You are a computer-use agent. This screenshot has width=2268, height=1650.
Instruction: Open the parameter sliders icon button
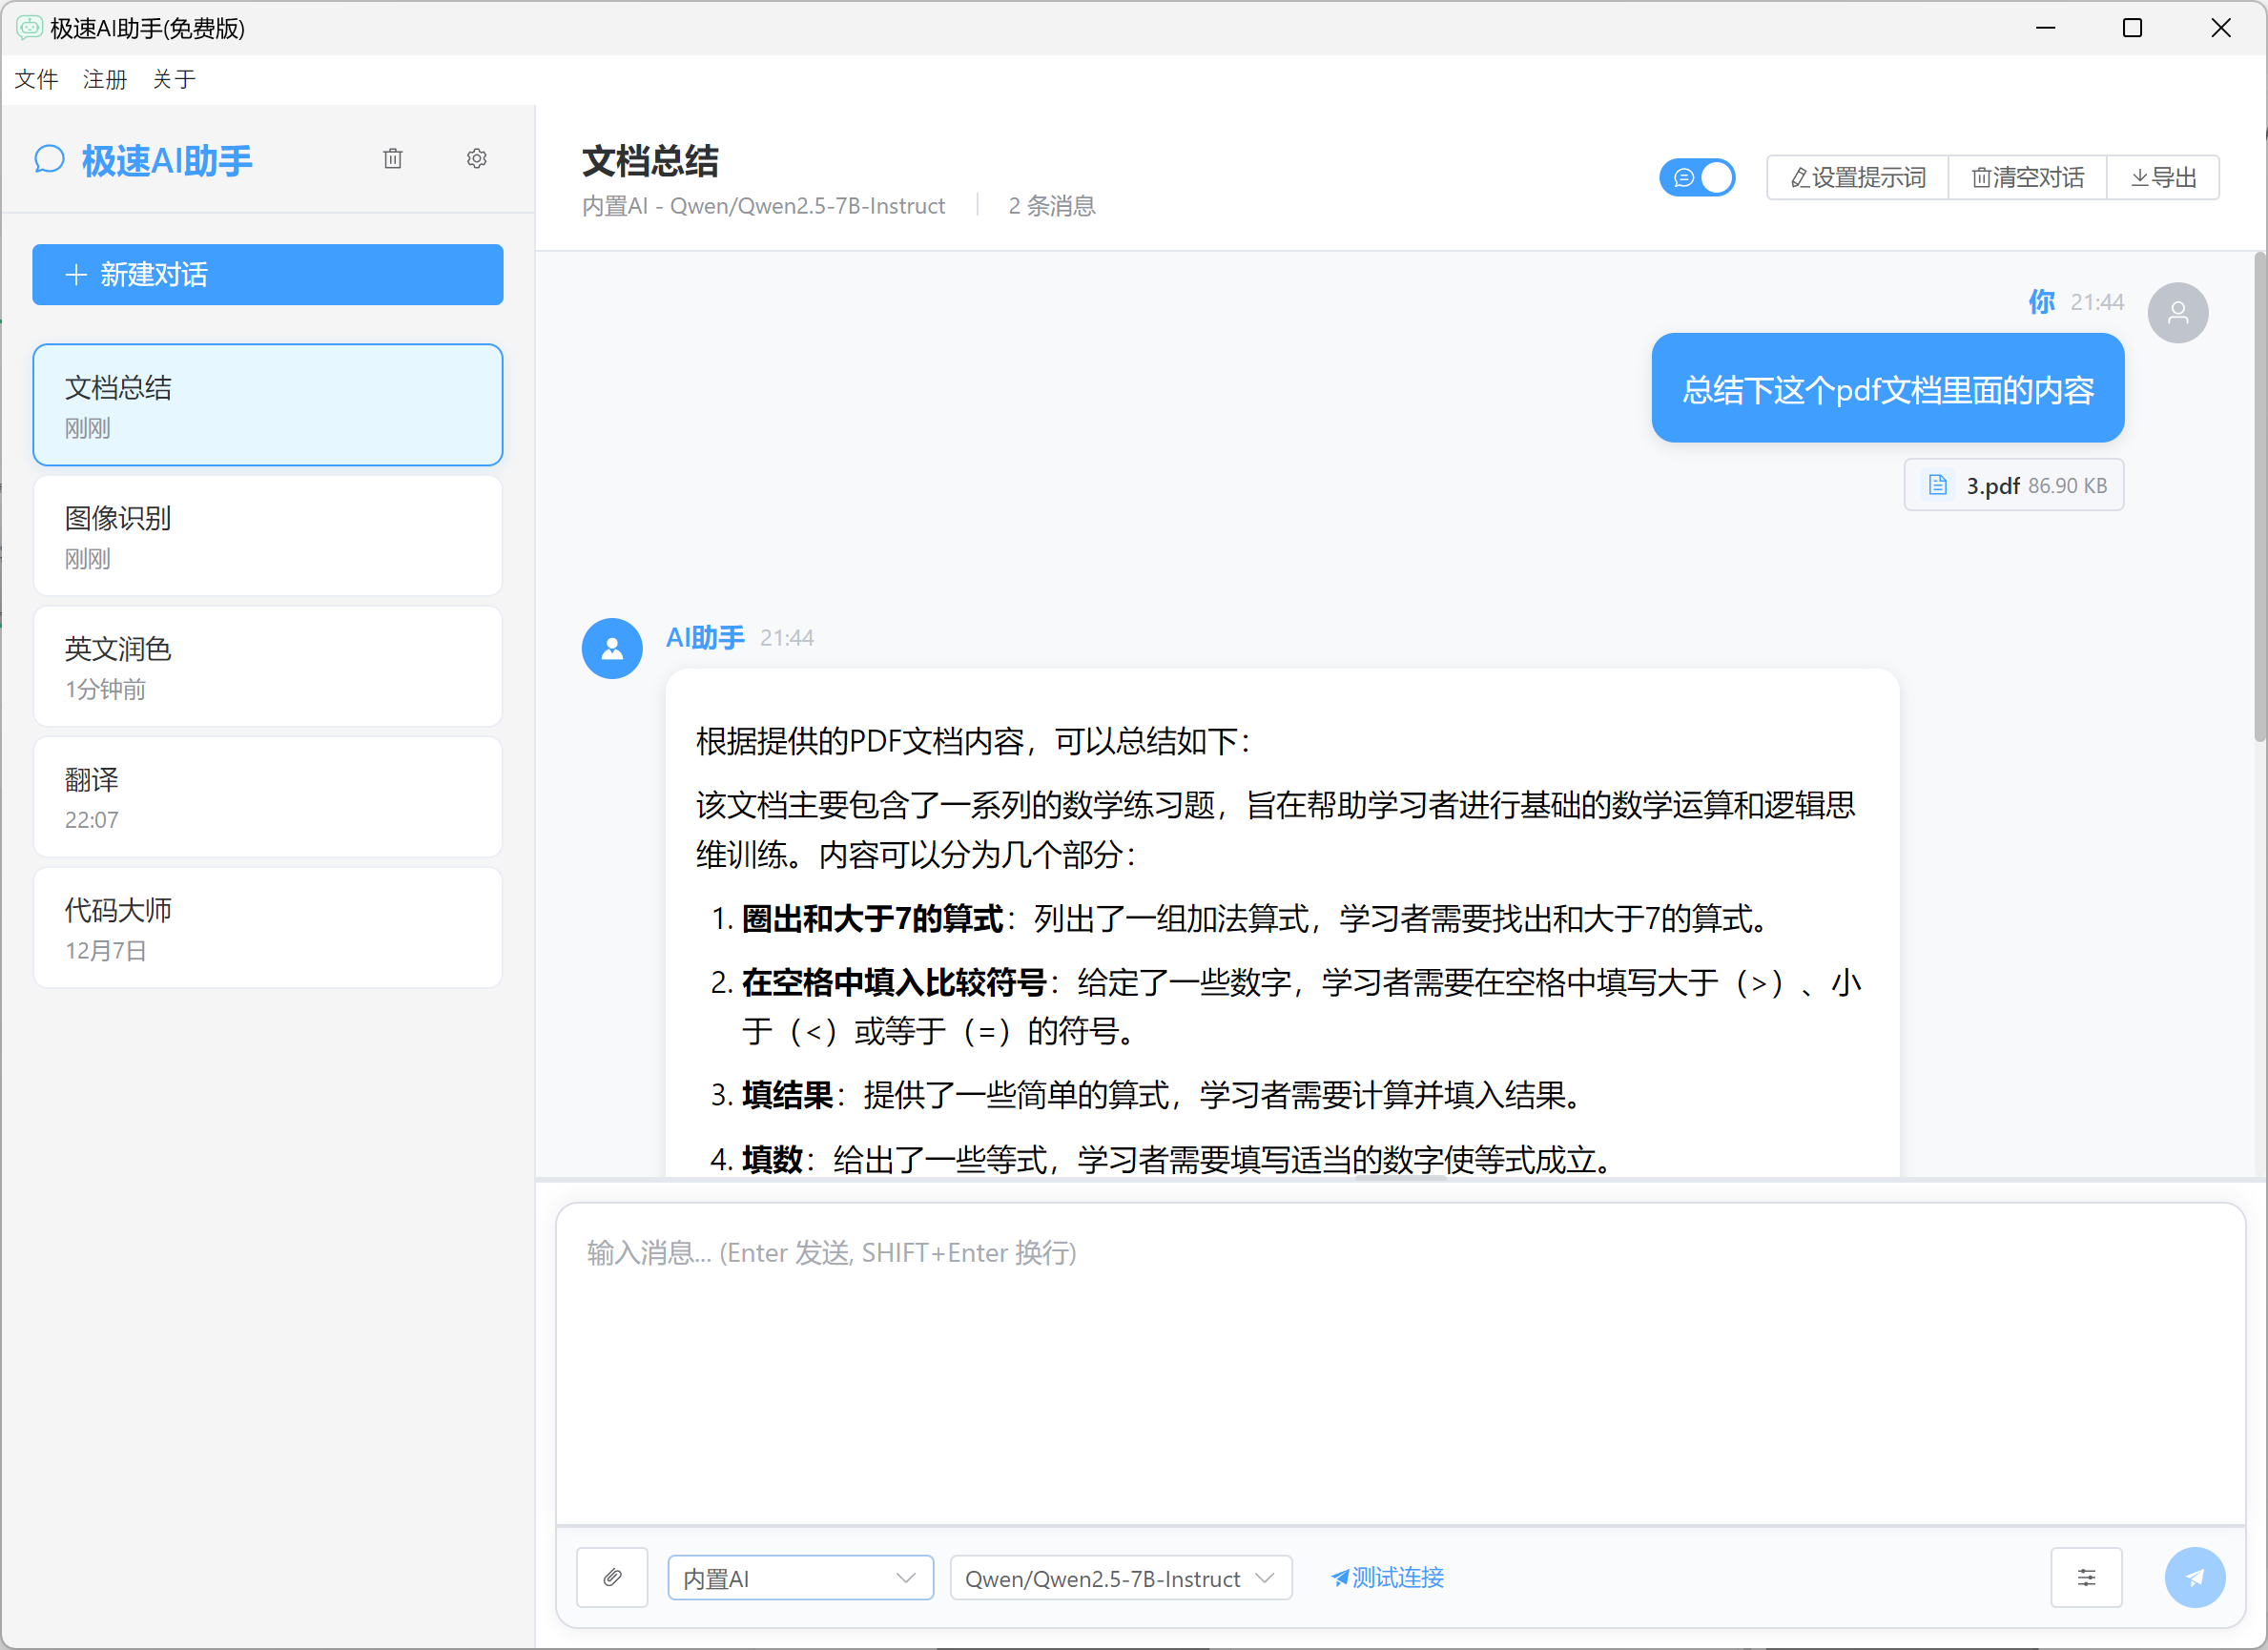(x=2086, y=1577)
